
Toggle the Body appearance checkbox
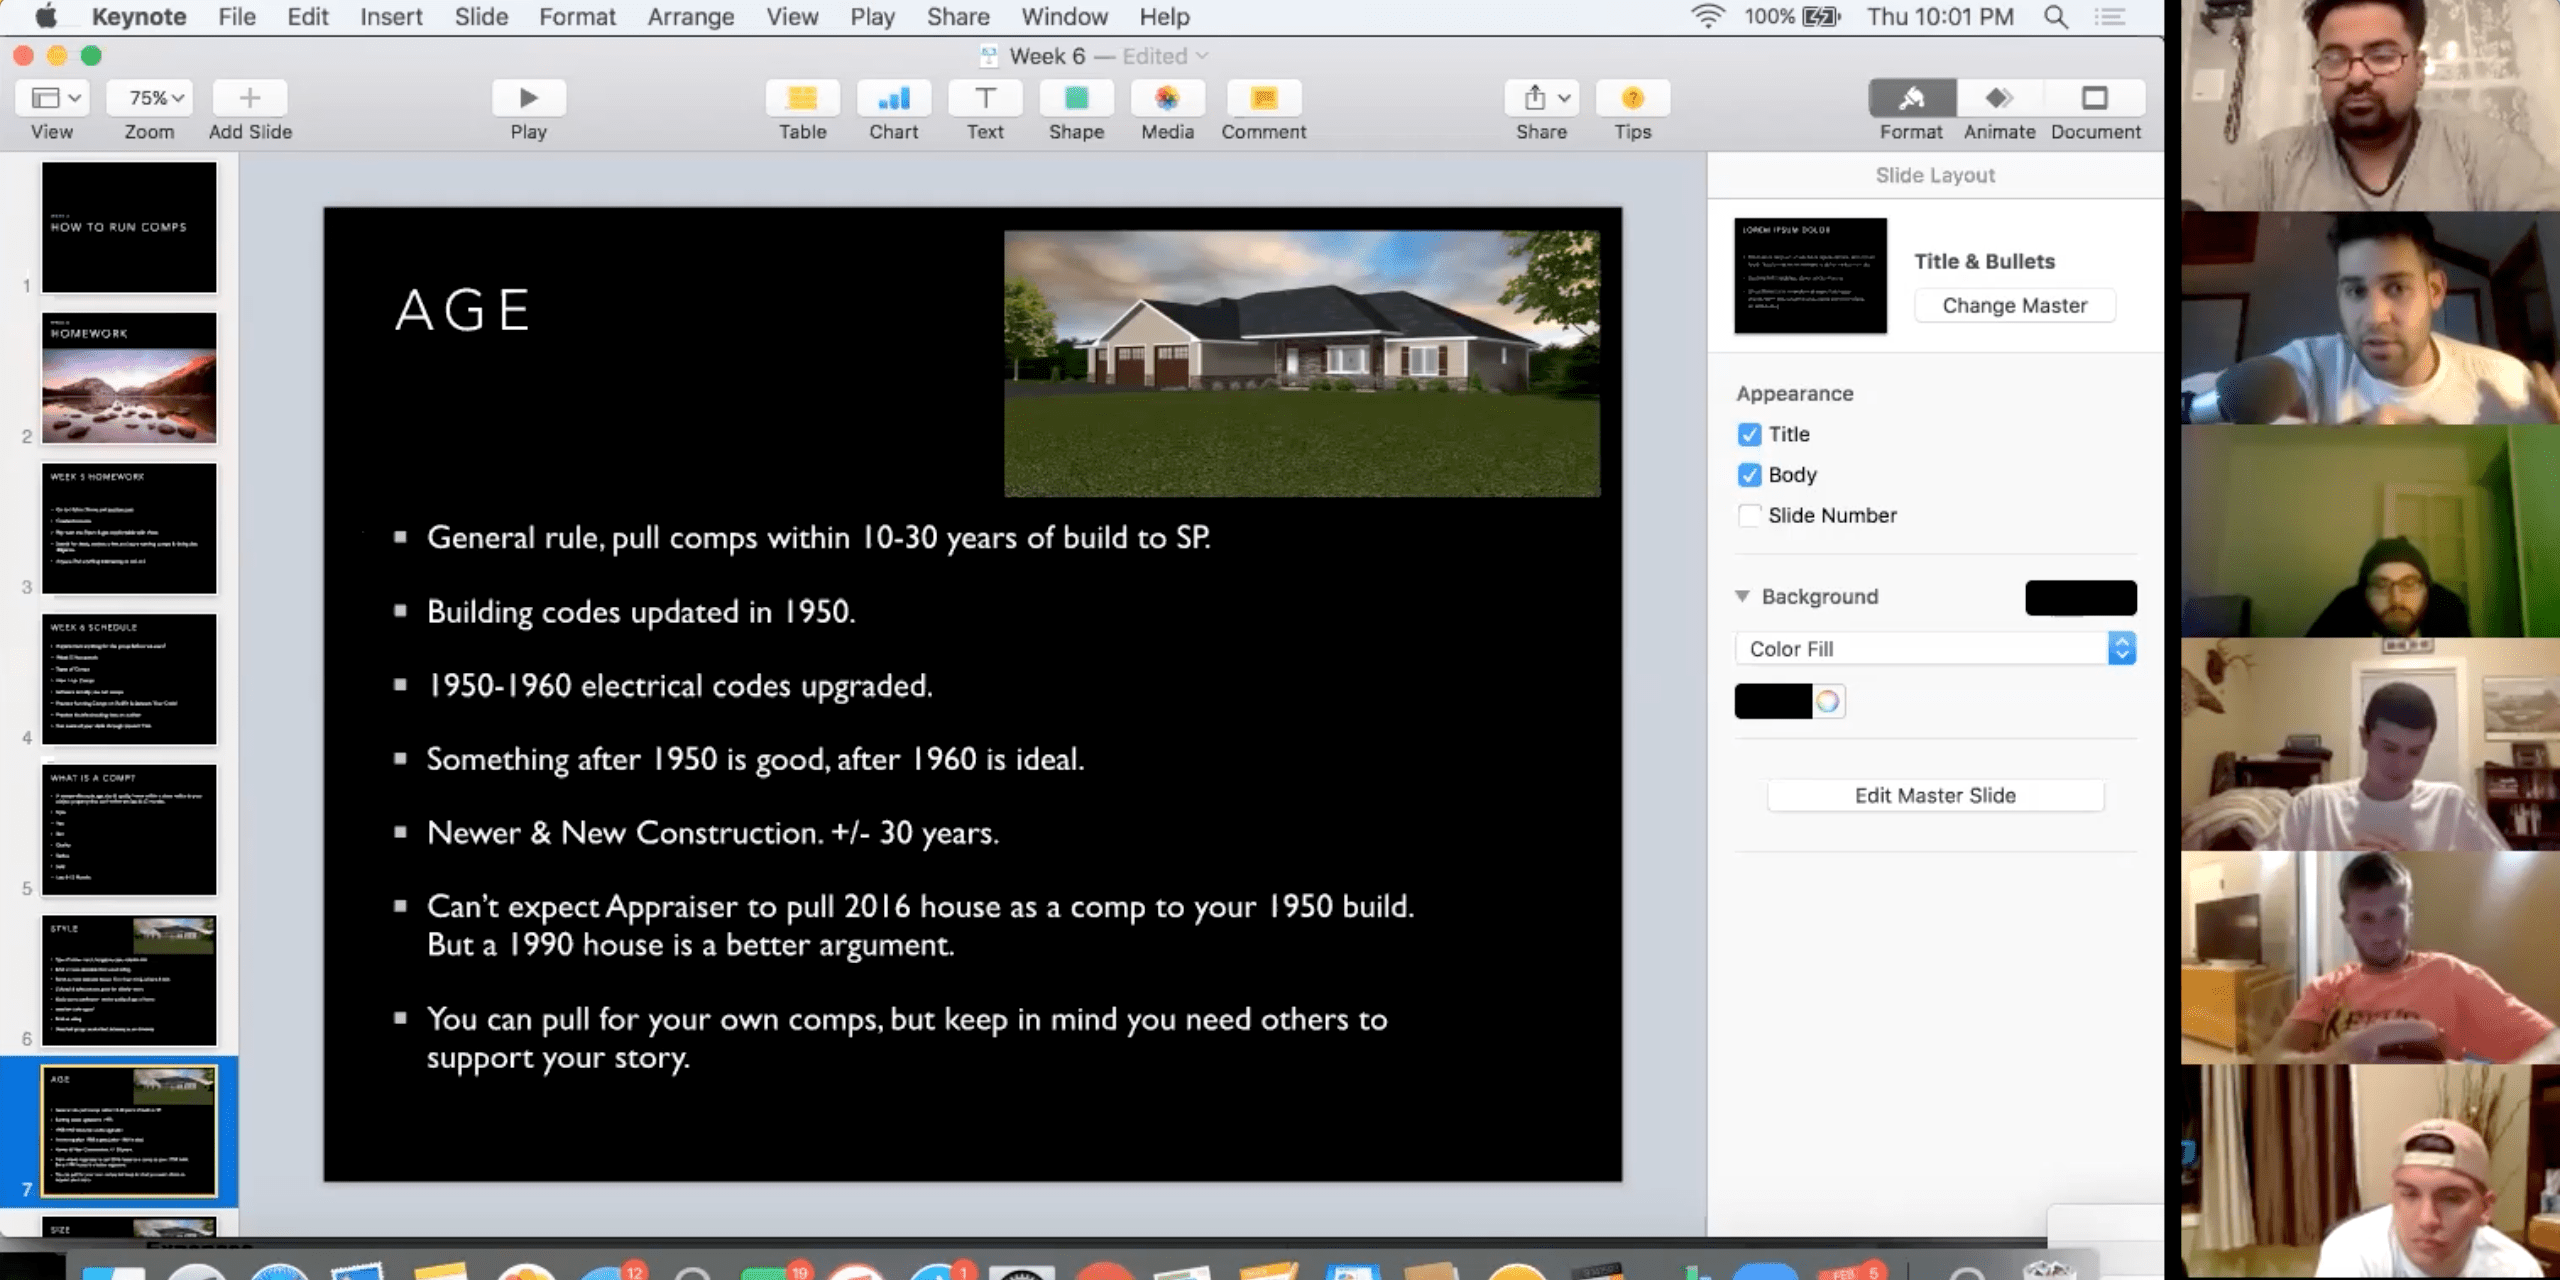click(1749, 475)
